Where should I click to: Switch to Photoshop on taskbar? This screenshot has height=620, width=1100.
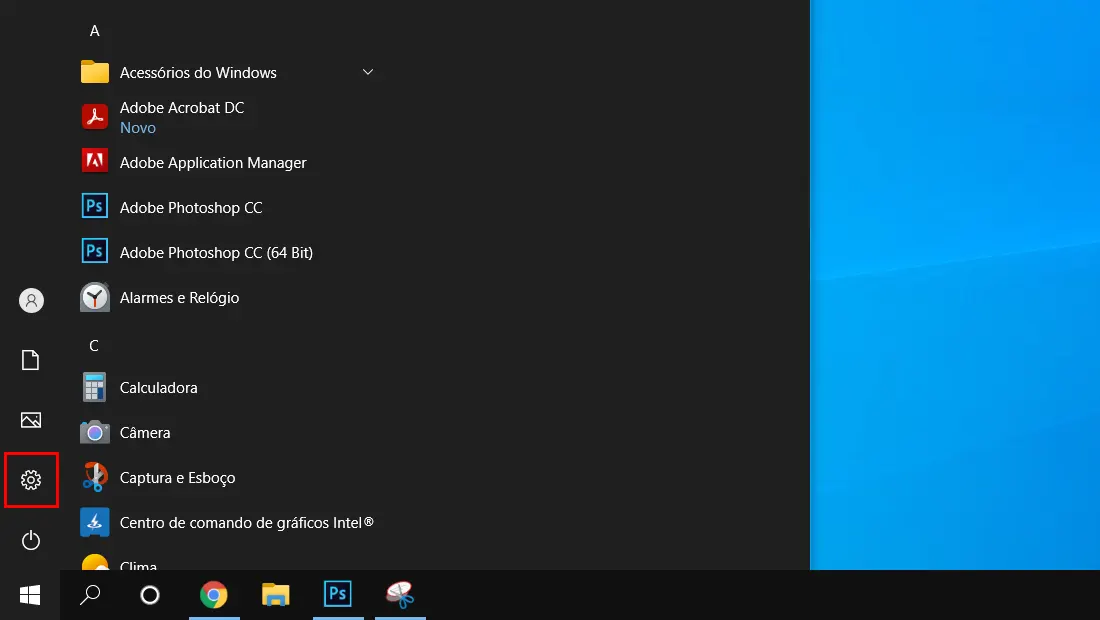point(338,595)
